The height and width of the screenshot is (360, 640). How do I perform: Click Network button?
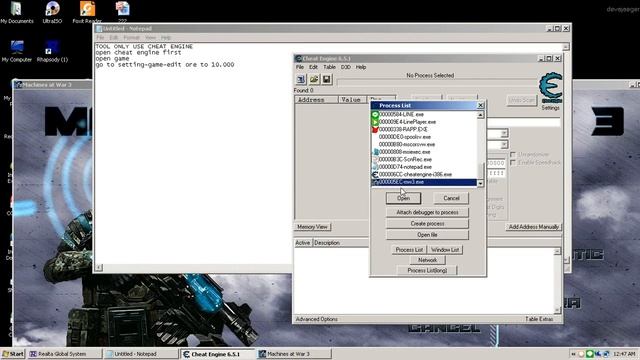(x=427, y=260)
